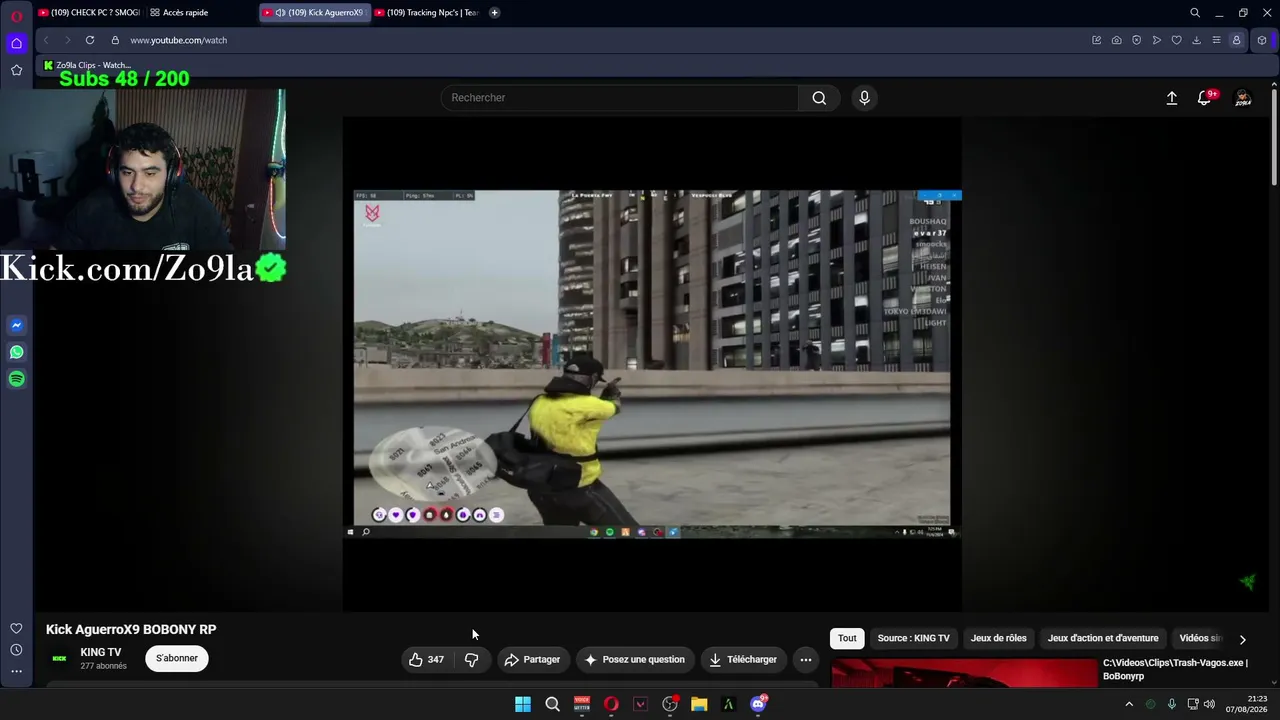Open Easy Setup sliders icon
Viewport: 1280px width, 720px height.
1216,40
